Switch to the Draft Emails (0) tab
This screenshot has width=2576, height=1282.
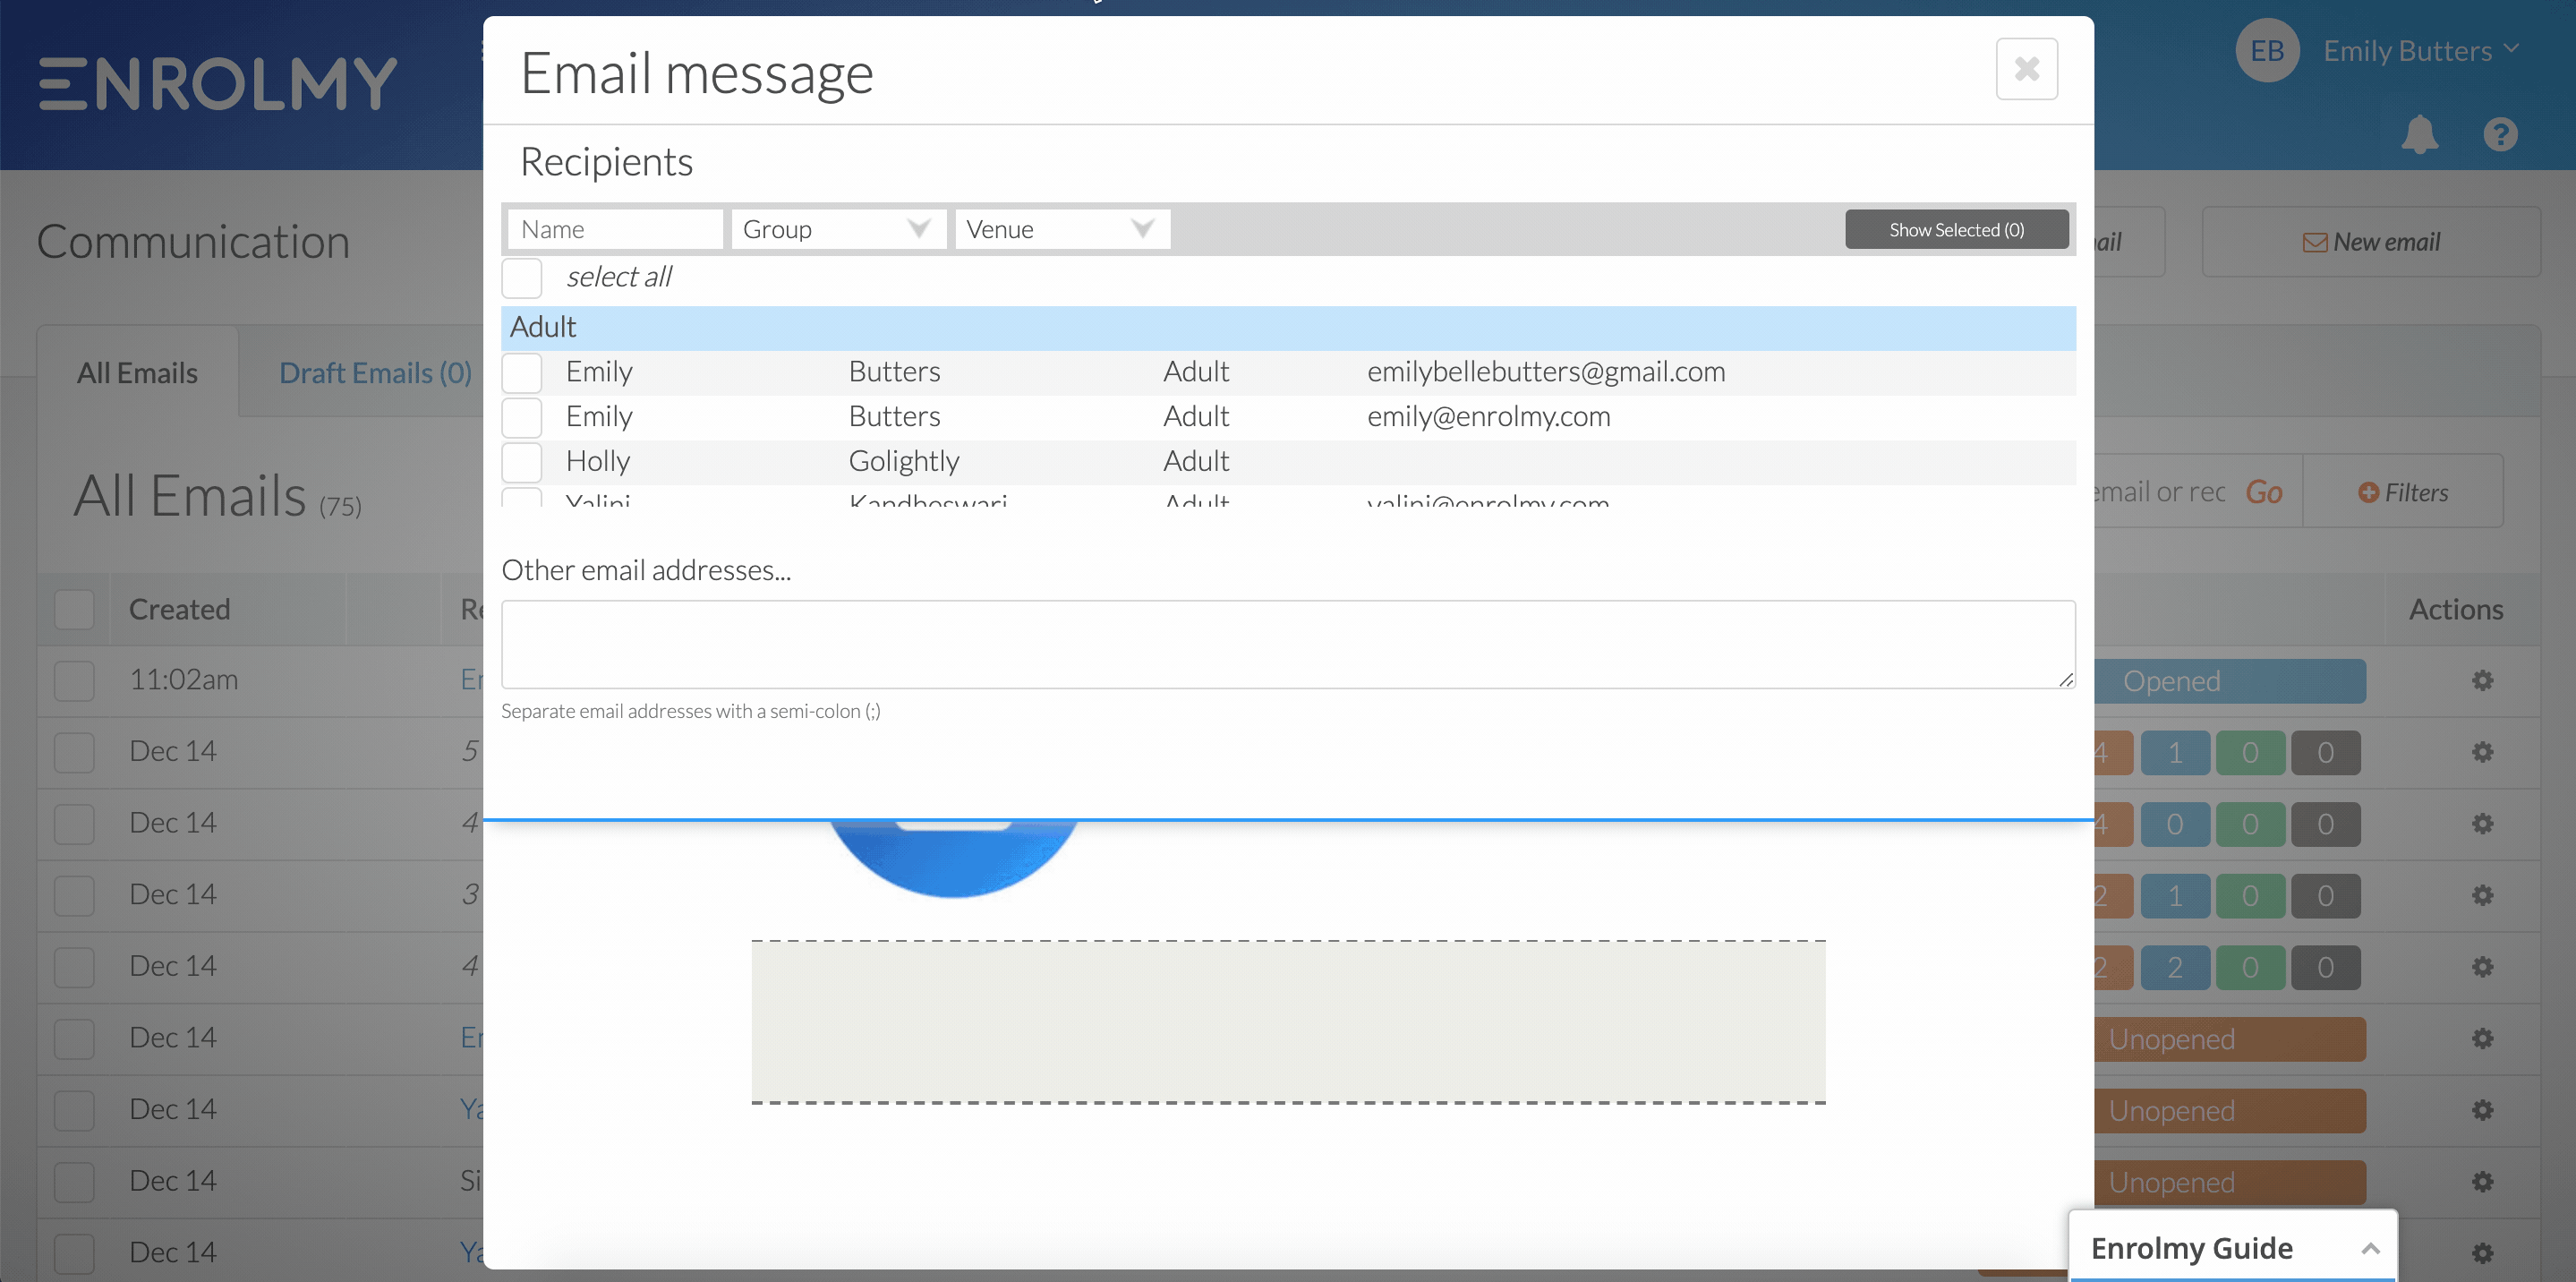(x=375, y=373)
